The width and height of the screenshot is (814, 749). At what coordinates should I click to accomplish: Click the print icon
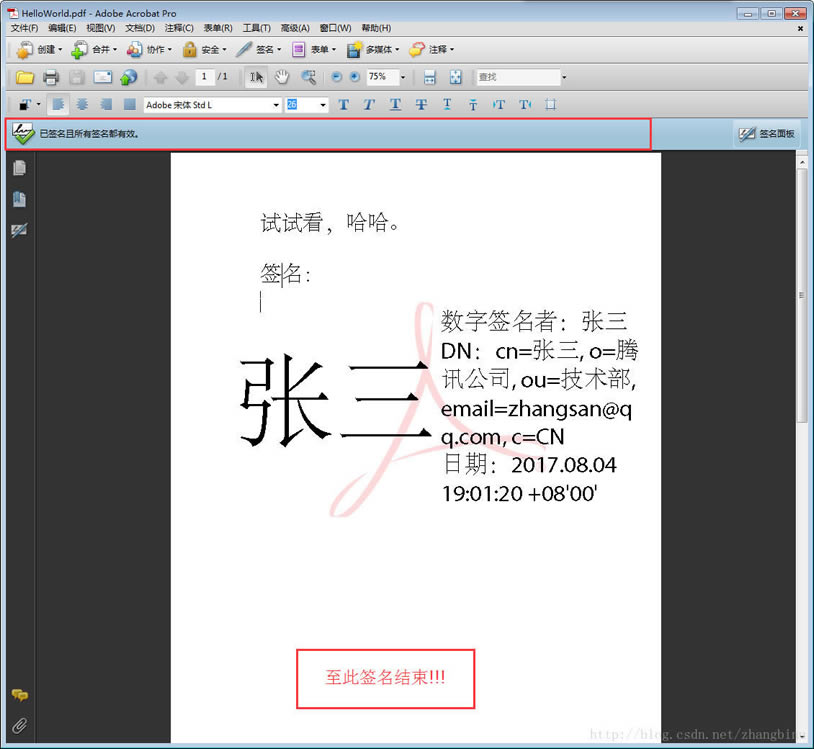coord(50,77)
